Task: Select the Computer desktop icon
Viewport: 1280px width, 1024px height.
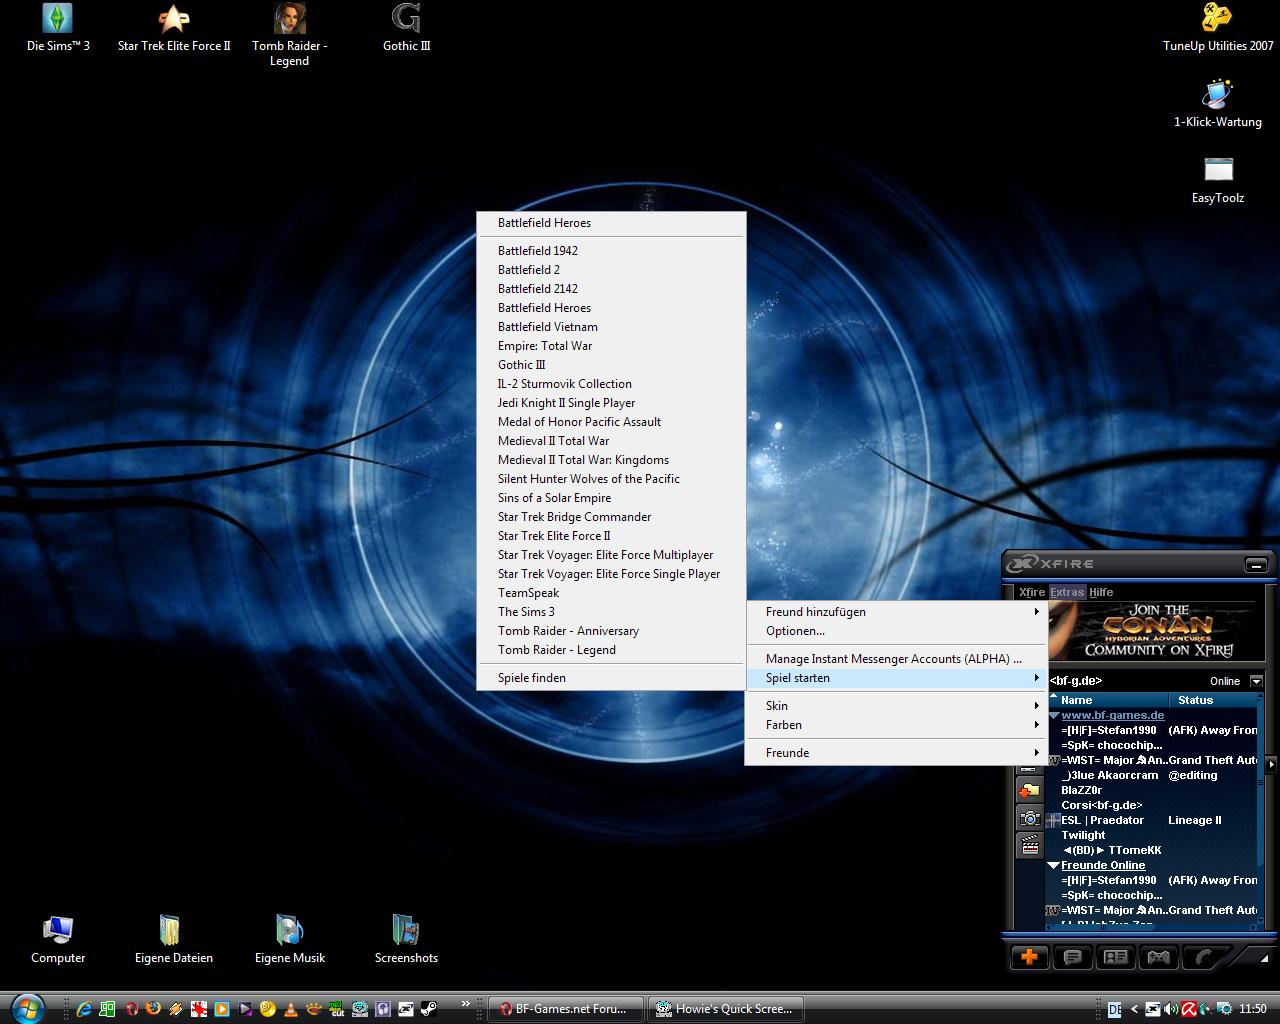Action: tap(58, 940)
